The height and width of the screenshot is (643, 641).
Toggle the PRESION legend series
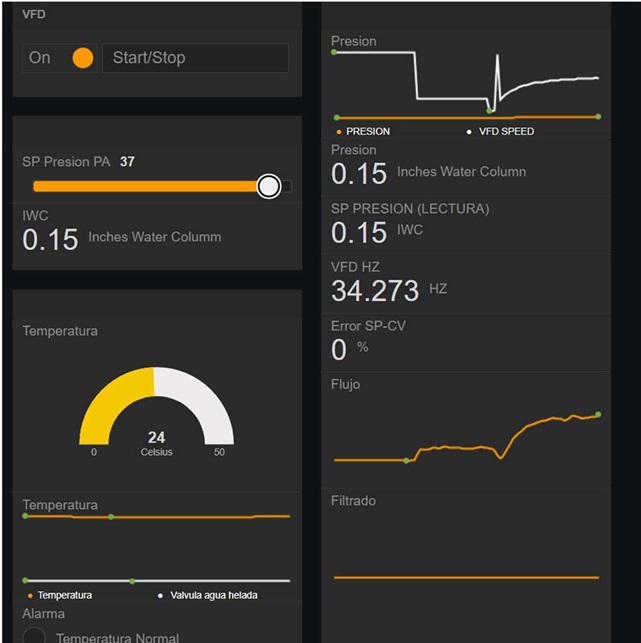[x=364, y=131]
